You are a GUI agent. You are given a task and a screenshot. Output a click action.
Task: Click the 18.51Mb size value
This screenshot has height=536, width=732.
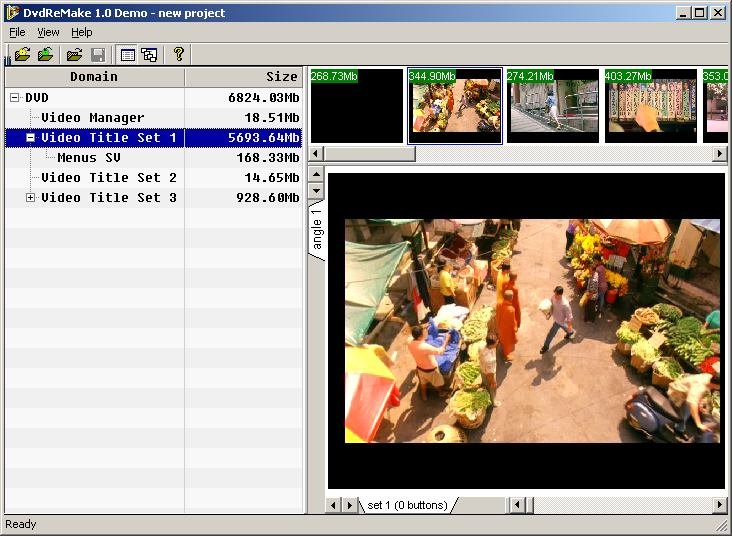[x=272, y=118]
